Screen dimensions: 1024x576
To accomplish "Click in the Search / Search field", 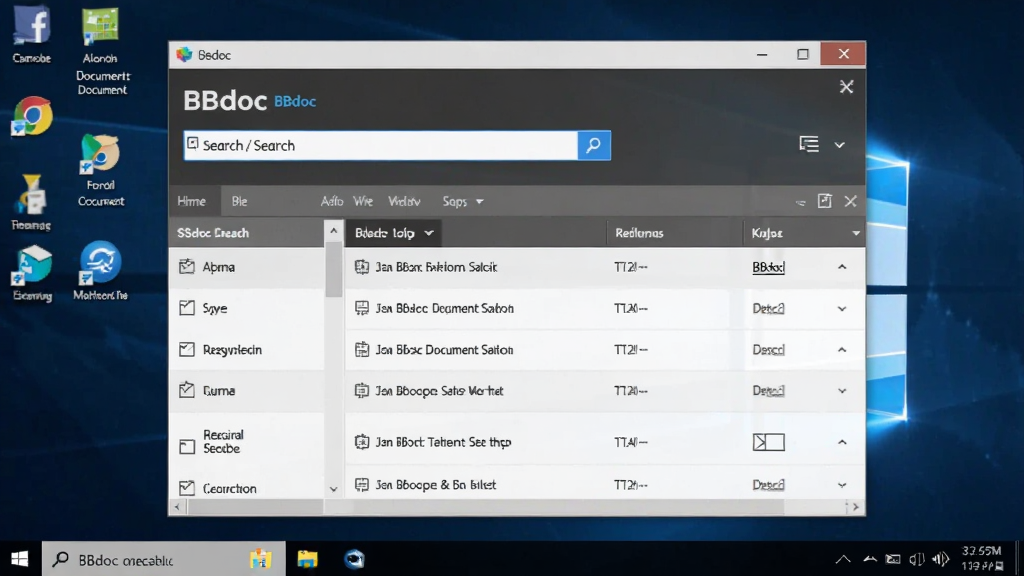I will click(x=381, y=145).
